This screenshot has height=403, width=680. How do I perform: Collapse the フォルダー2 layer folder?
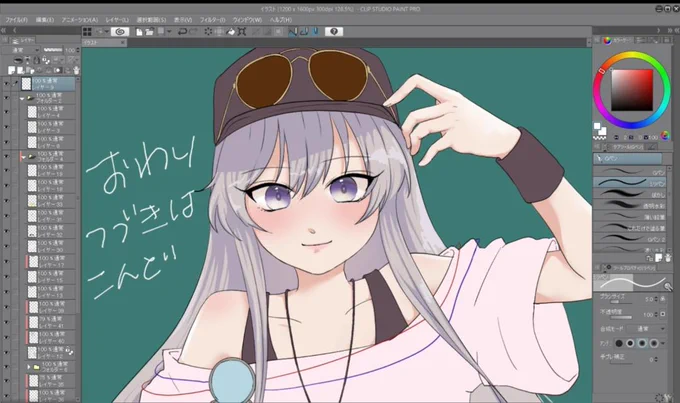pos(22,98)
